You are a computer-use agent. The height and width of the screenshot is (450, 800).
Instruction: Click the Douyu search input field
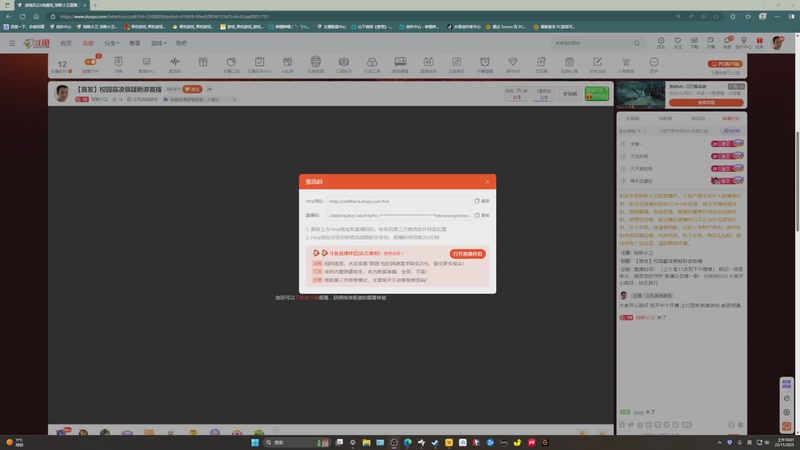tap(592, 43)
